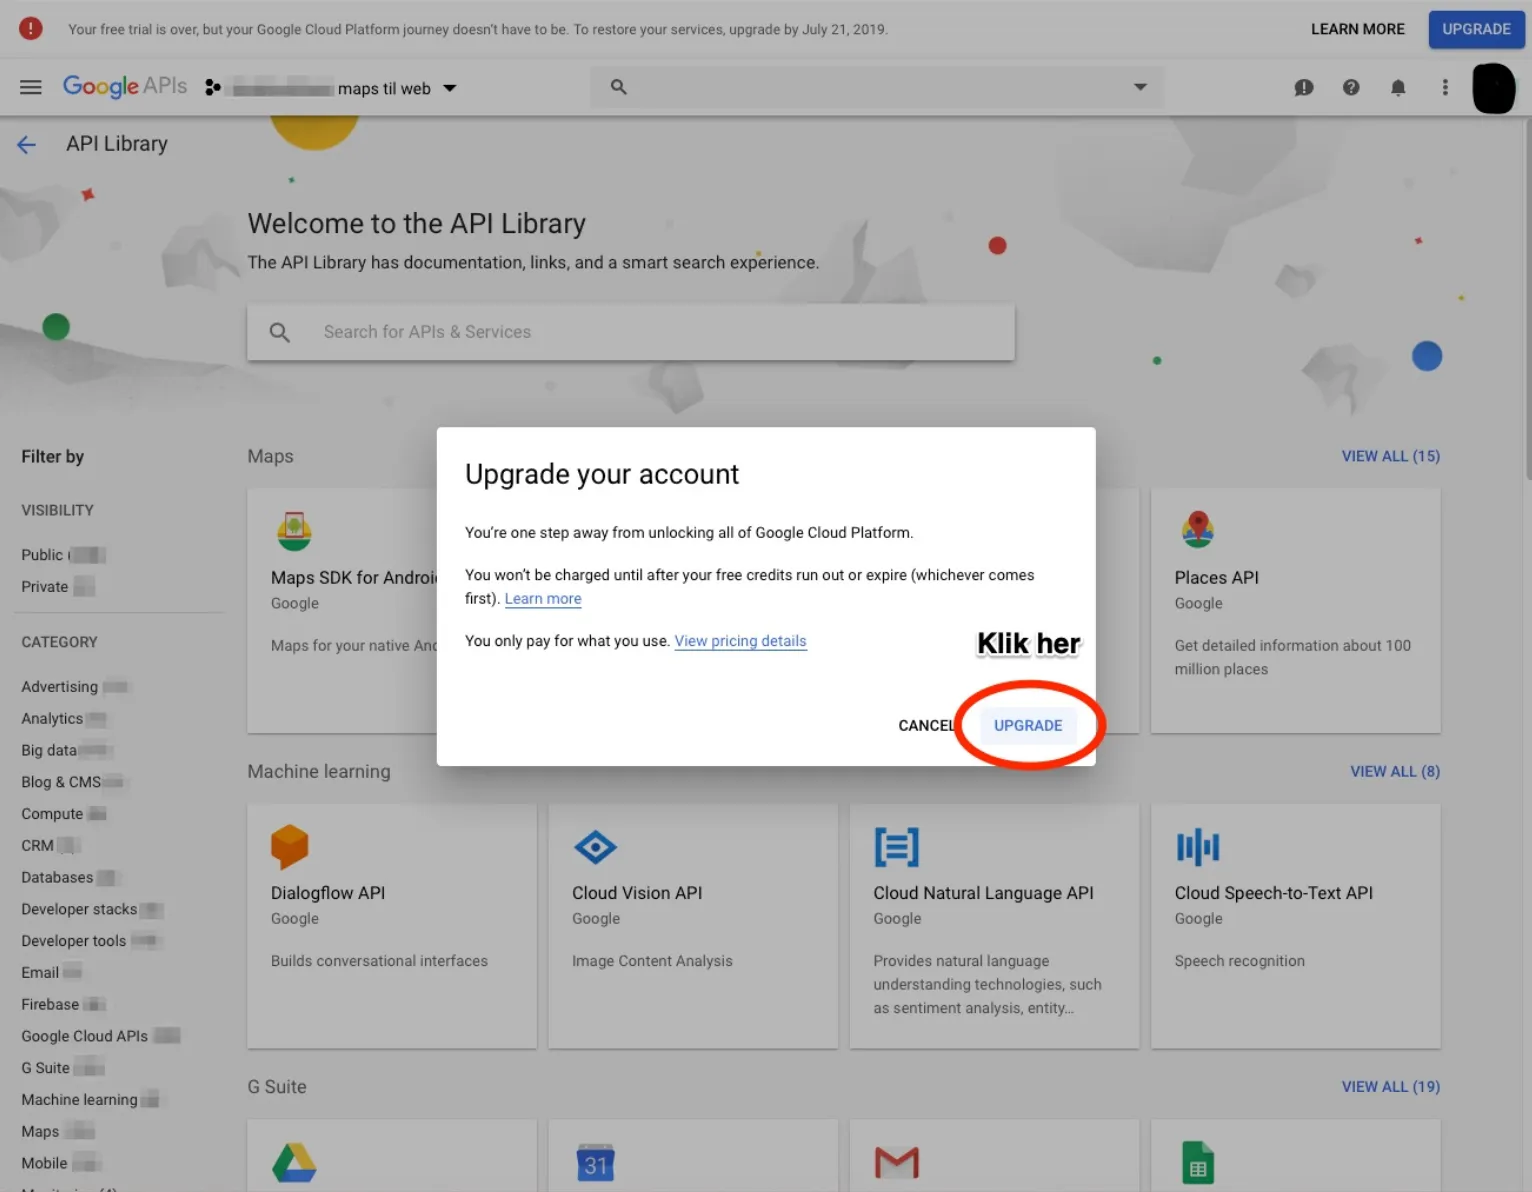The height and width of the screenshot is (1192, 1532).
Task: Click Upgrade button in the dialog
Action: click(1027, 725)
